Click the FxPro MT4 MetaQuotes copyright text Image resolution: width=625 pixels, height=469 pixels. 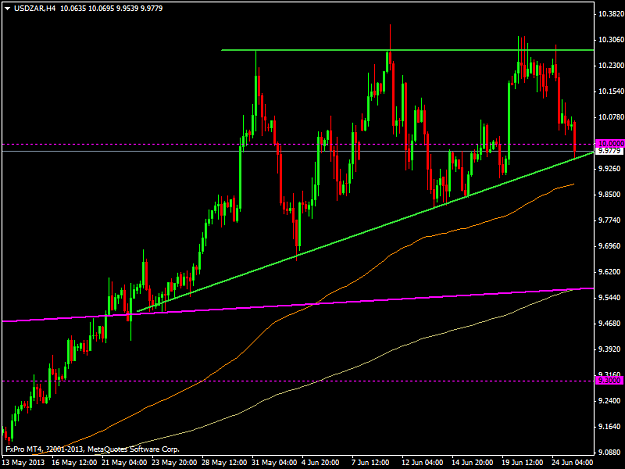(x=92, y=449)
